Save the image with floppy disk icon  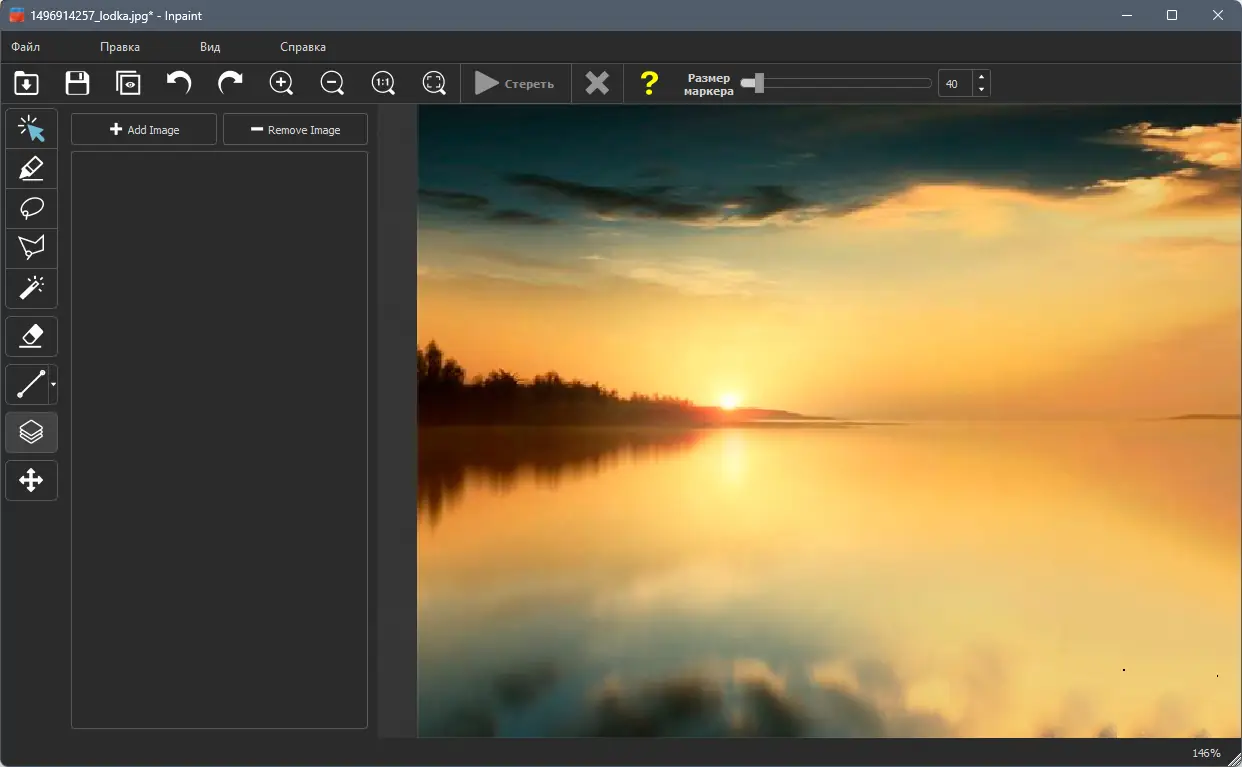click(x=77, y=83)
